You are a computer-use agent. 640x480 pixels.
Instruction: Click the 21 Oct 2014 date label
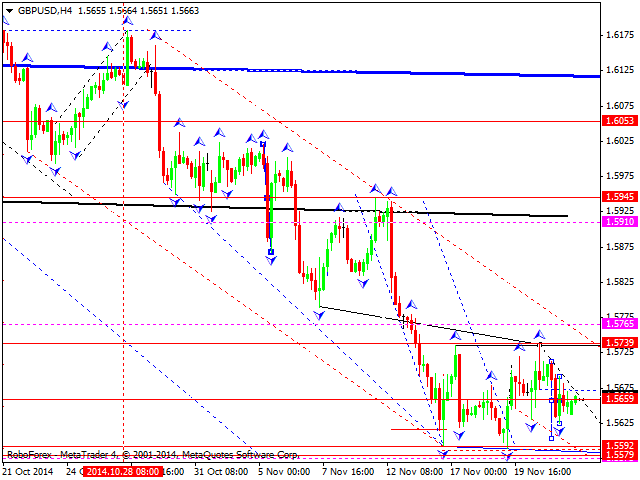29,470
